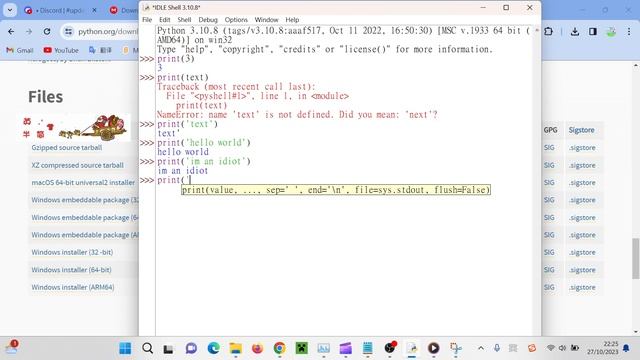
Task: Go back in Chrome browser
Action: pyautogui.click(x=11, y=31)
